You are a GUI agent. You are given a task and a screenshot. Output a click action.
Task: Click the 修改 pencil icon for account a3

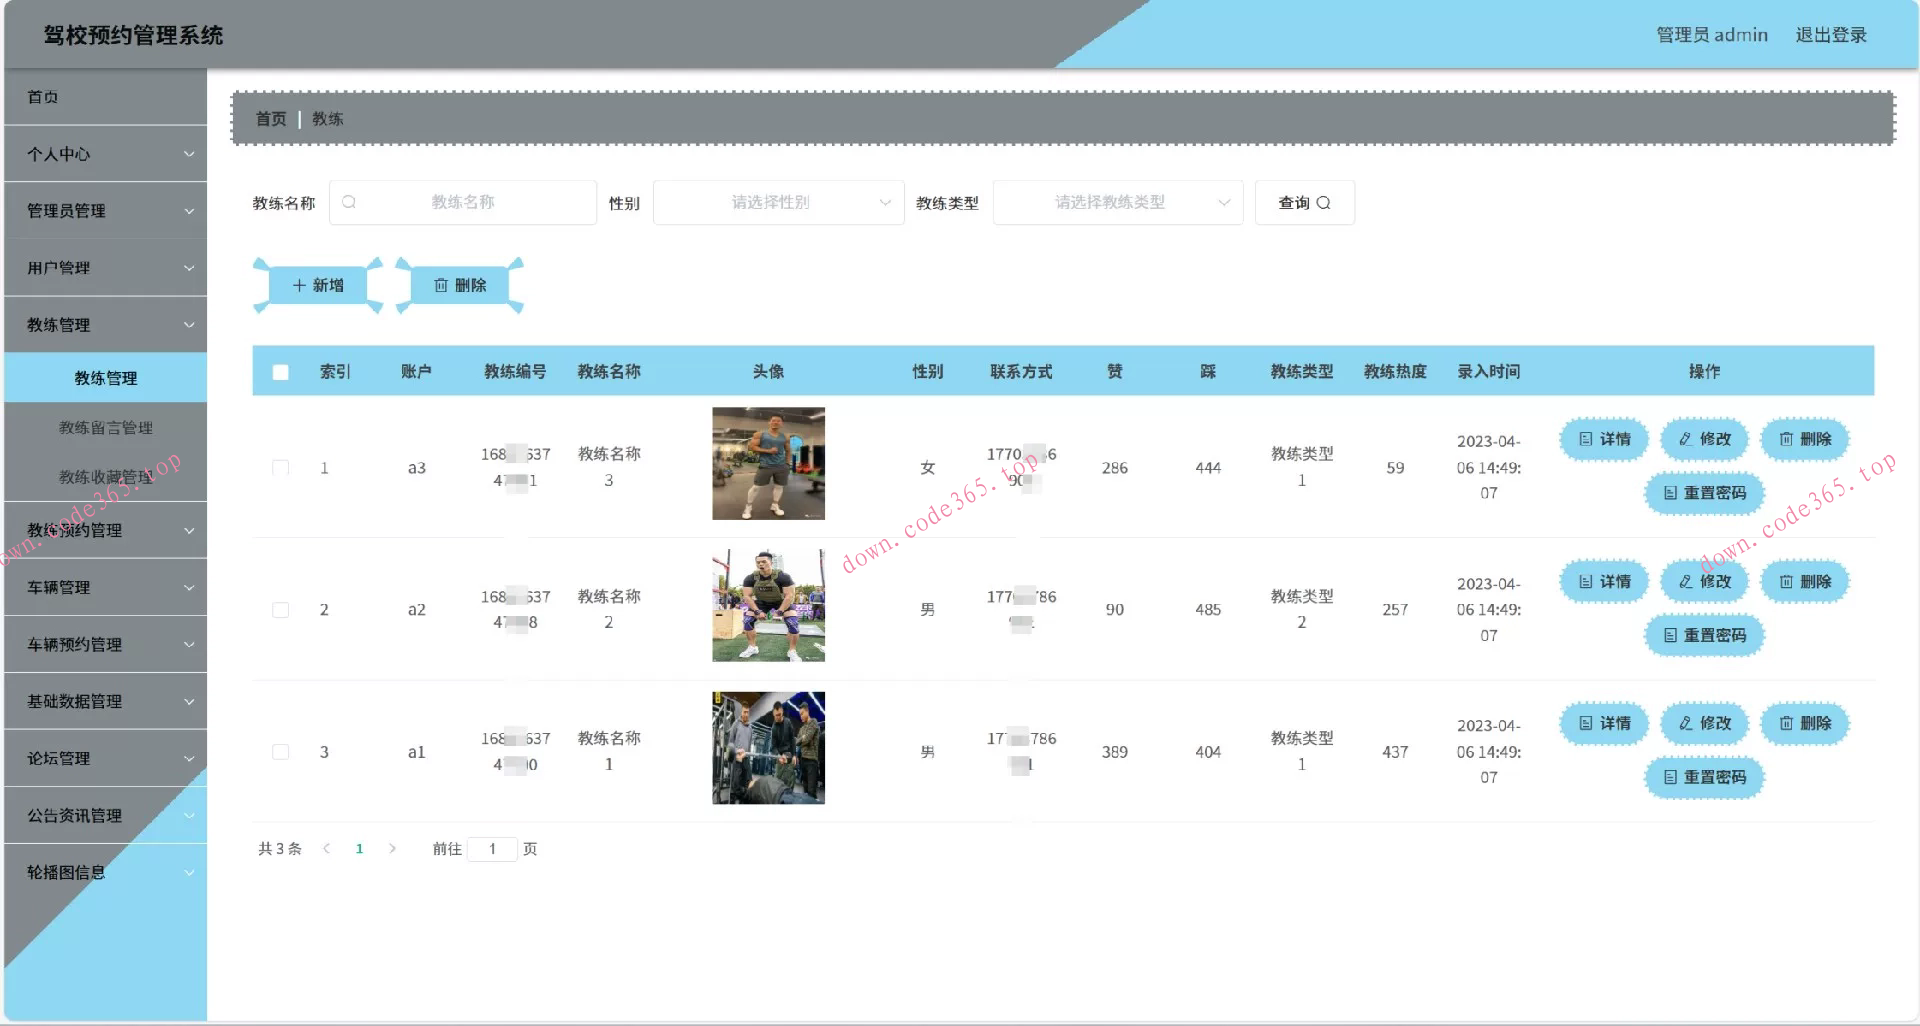tap(1685, 439)
